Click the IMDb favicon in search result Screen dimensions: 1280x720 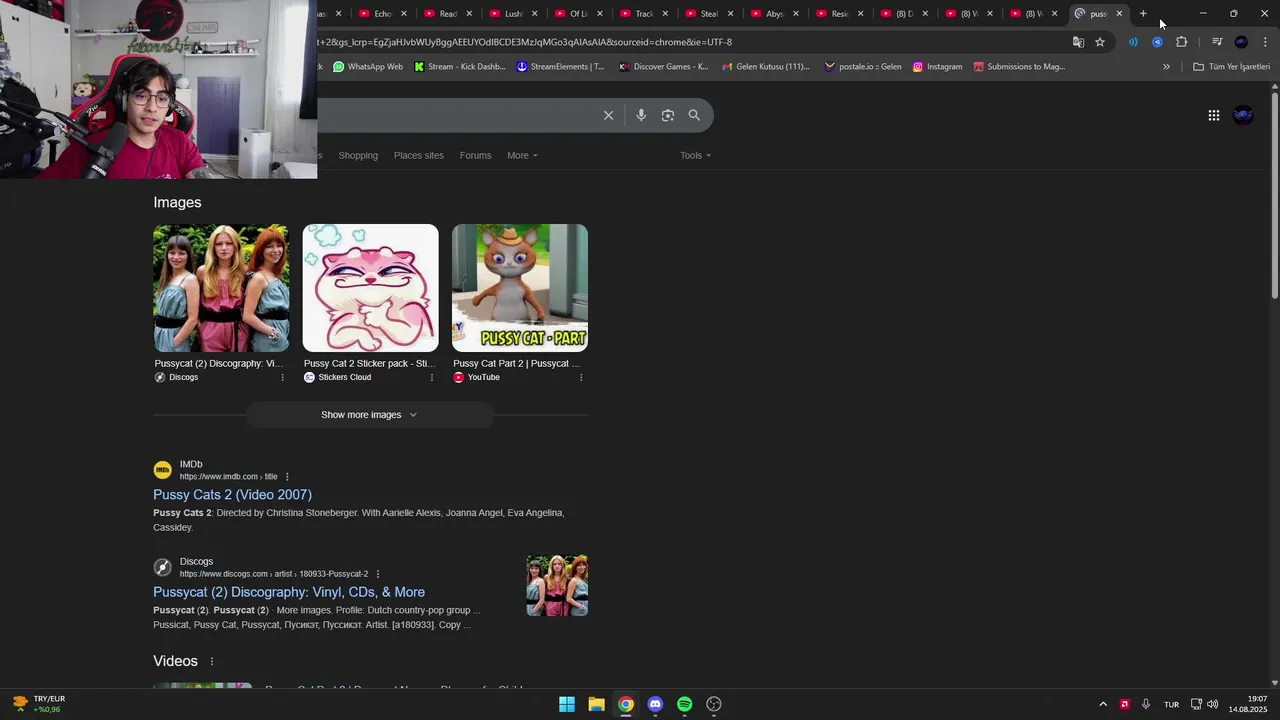[162, 470]
